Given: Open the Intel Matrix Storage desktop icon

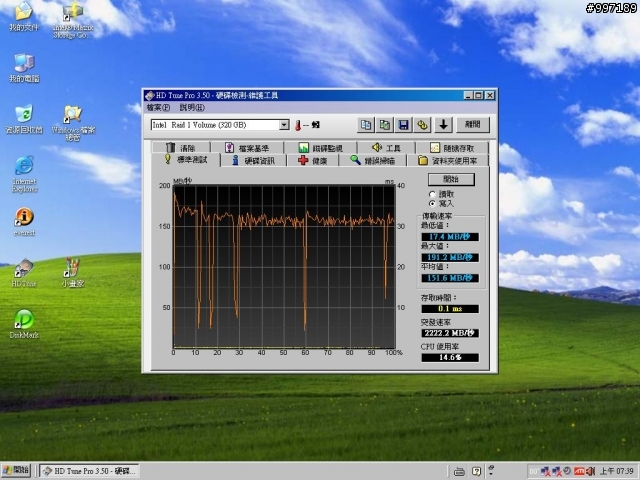Looking at the screenshot, I should (x=73, y=20).
